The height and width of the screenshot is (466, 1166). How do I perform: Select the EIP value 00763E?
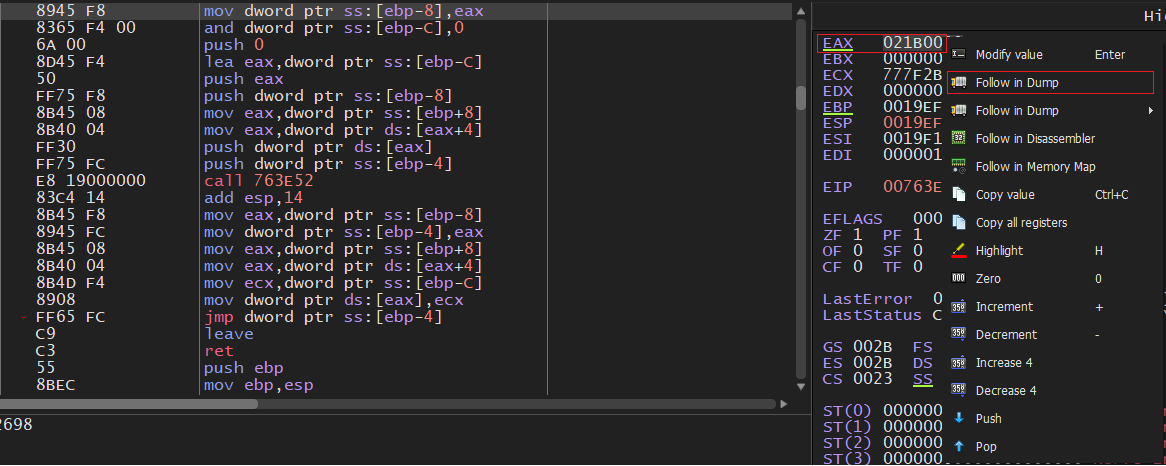(x=912, y=187)
